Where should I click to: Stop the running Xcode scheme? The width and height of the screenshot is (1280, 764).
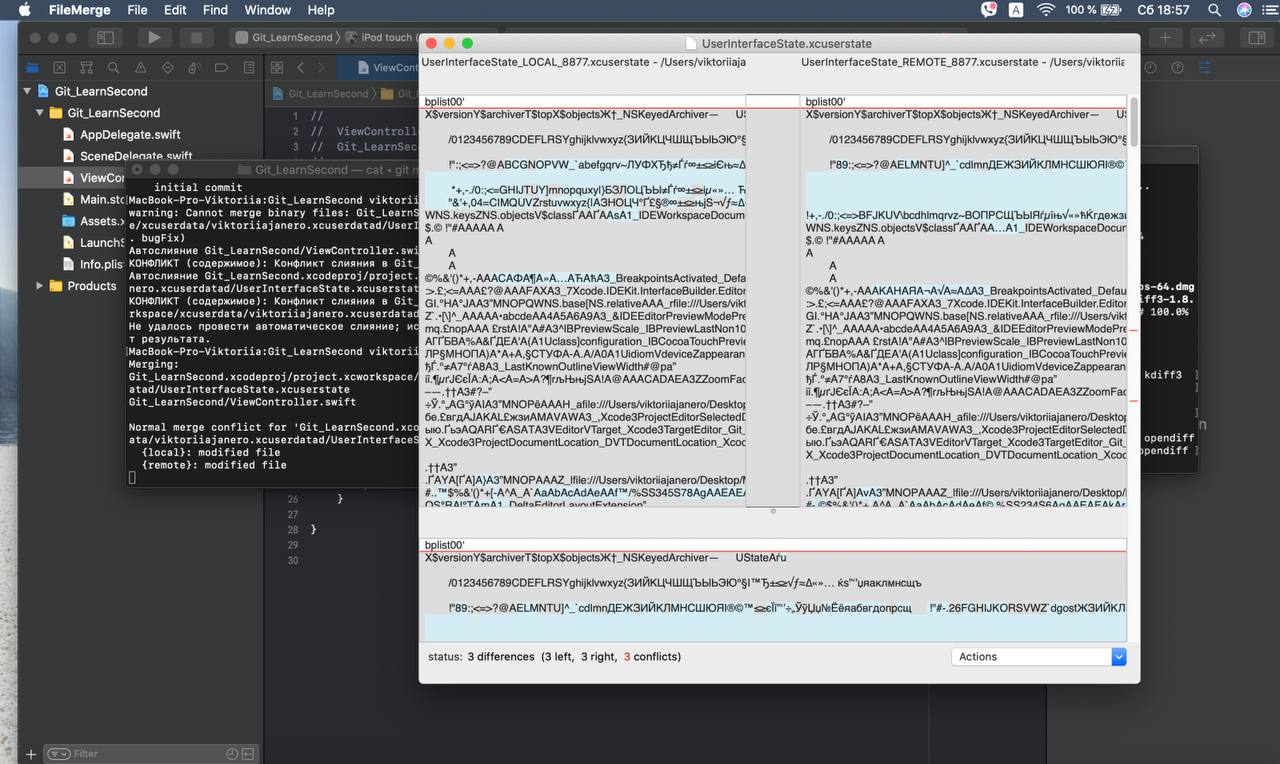196,38
